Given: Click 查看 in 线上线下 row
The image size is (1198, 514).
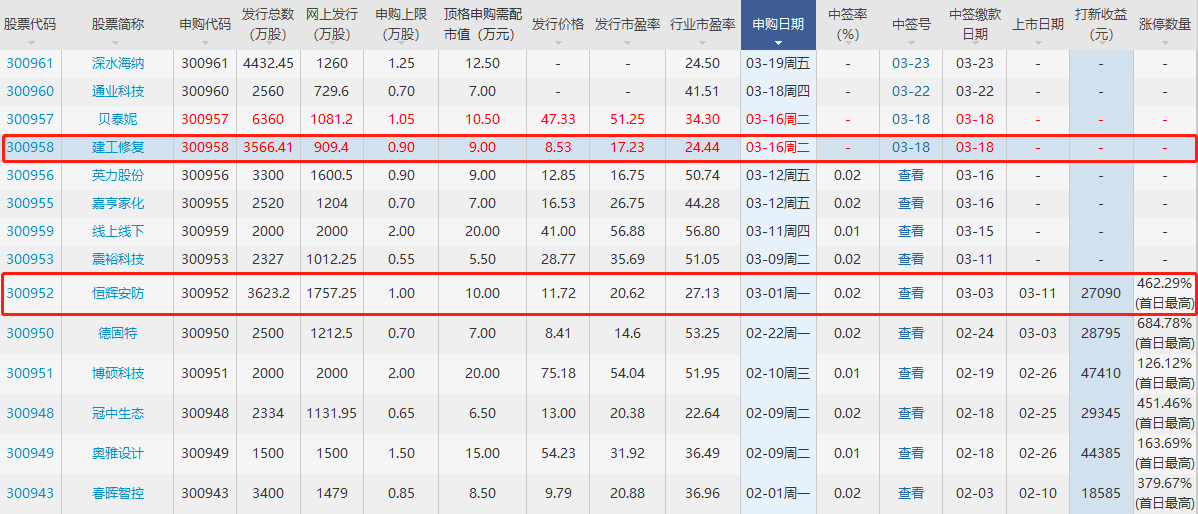Looking at the screenshot, I should pyautogui.click(x=911, y=231).
